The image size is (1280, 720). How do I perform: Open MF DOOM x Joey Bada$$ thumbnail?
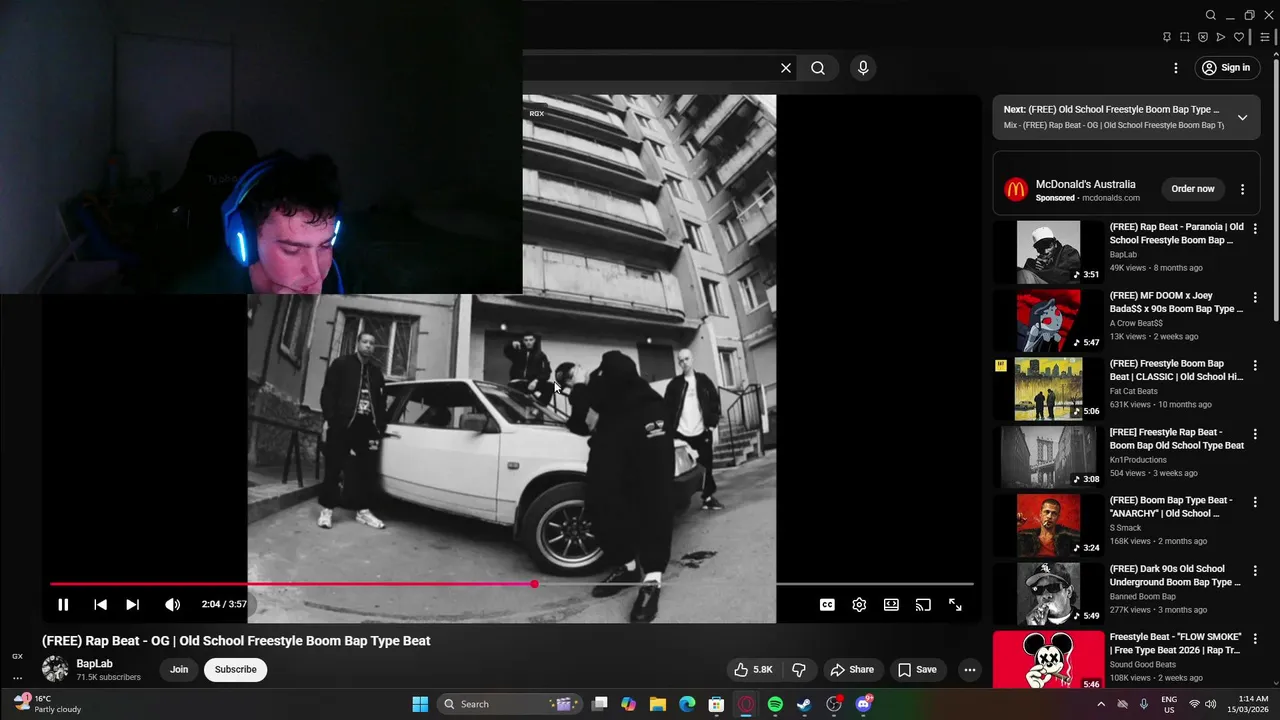[x=1049, y=320]
